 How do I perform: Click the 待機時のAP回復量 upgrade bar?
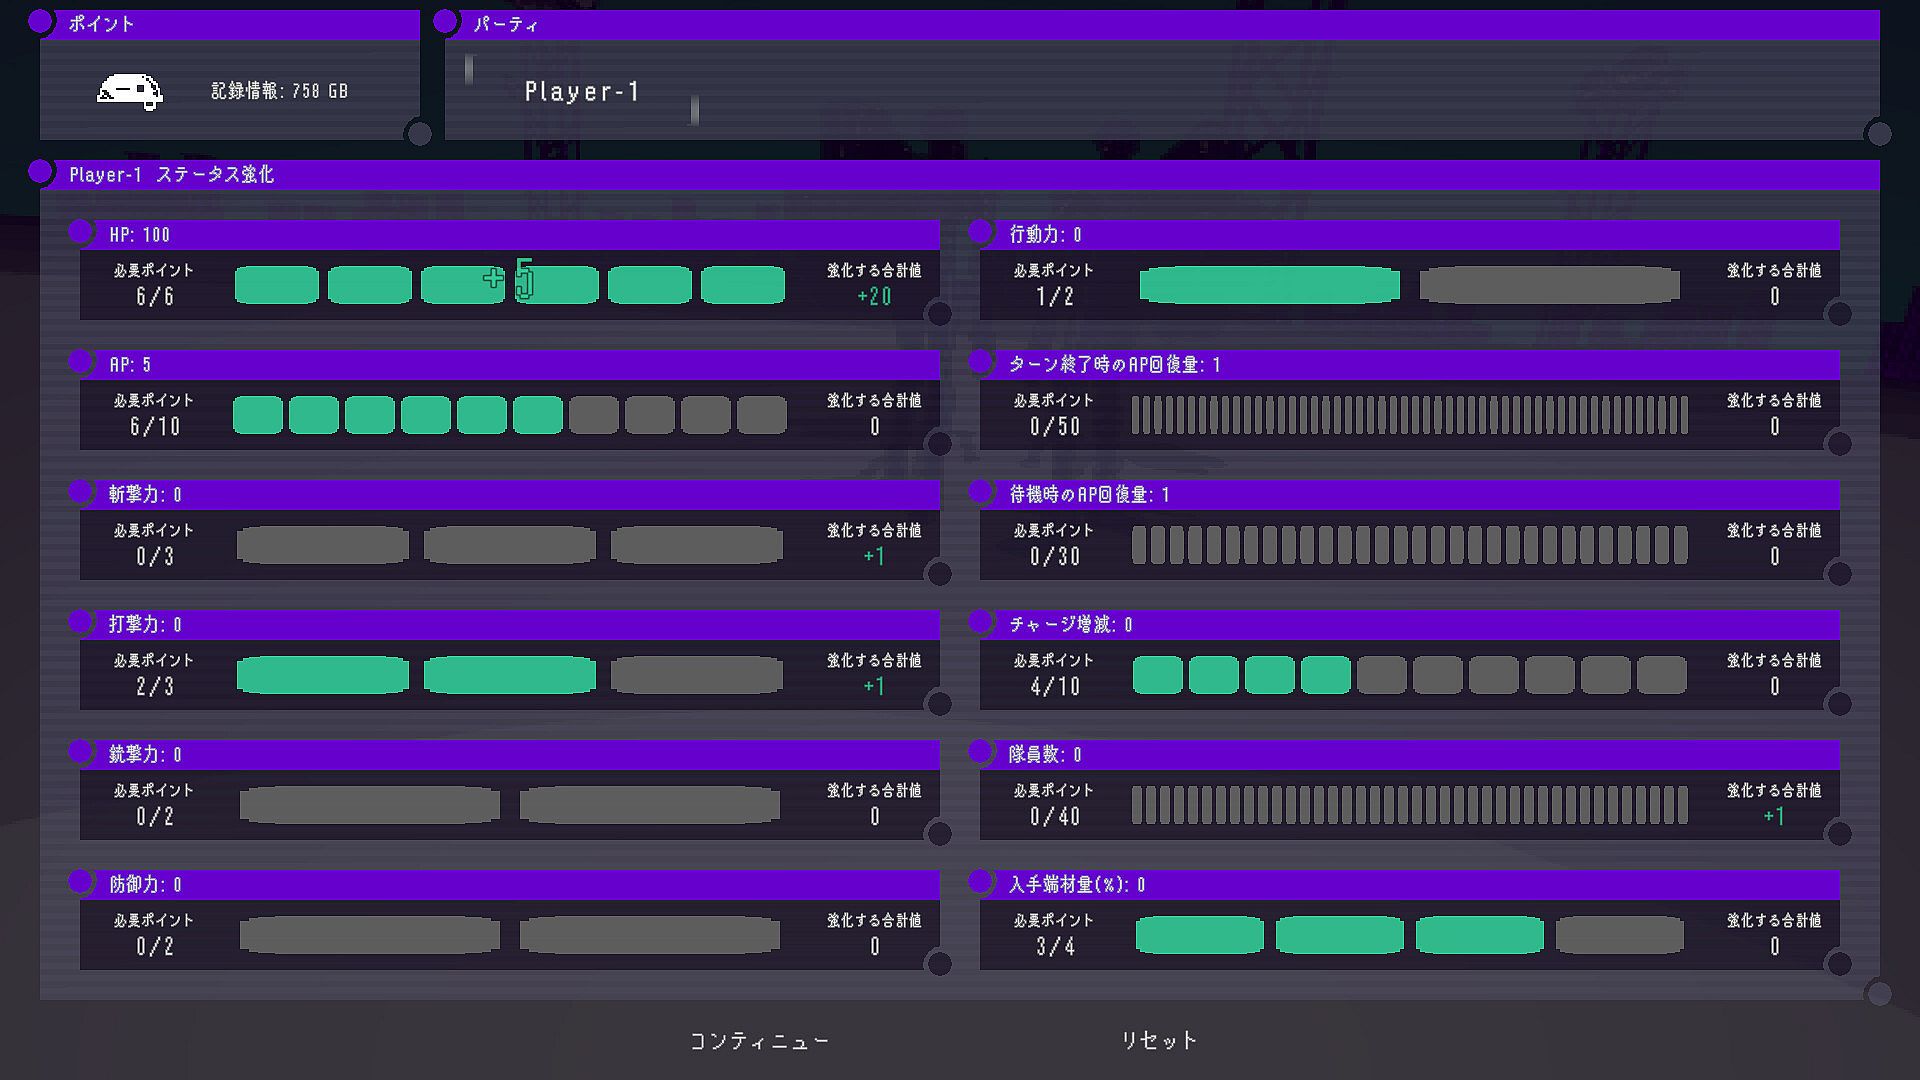click(x=1410, y=545)
